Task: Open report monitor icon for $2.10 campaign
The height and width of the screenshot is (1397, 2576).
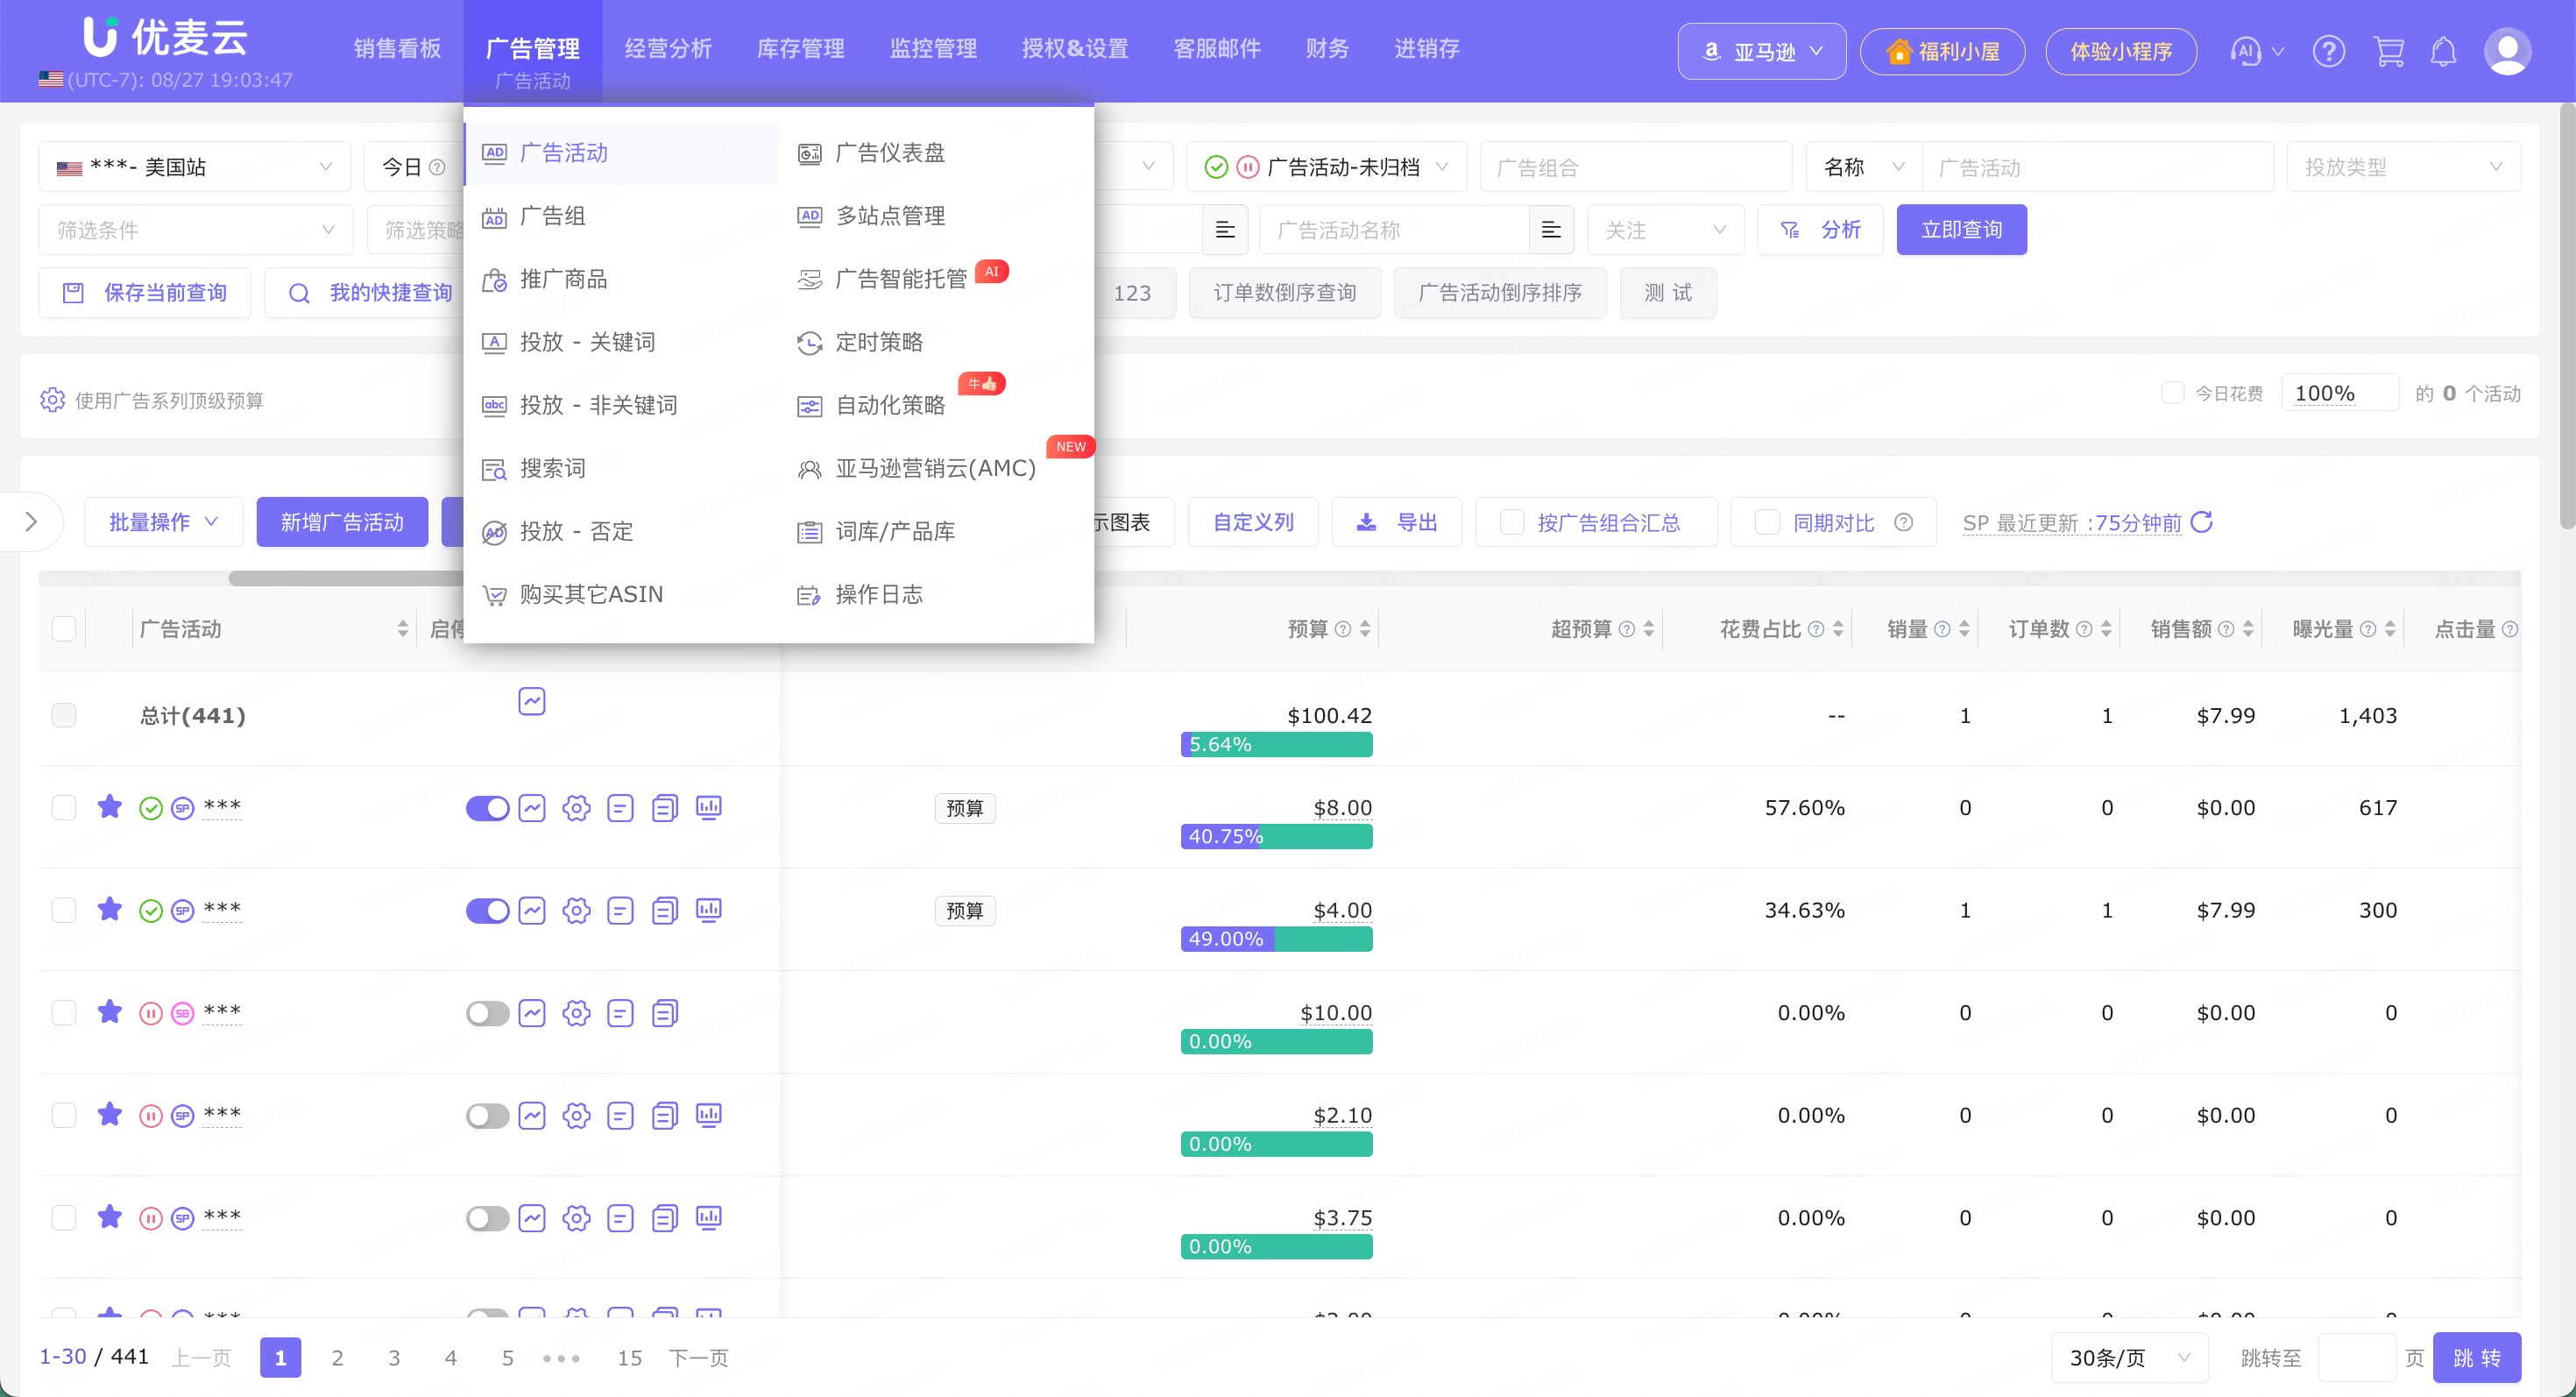Action: [x=709, y=1115]
